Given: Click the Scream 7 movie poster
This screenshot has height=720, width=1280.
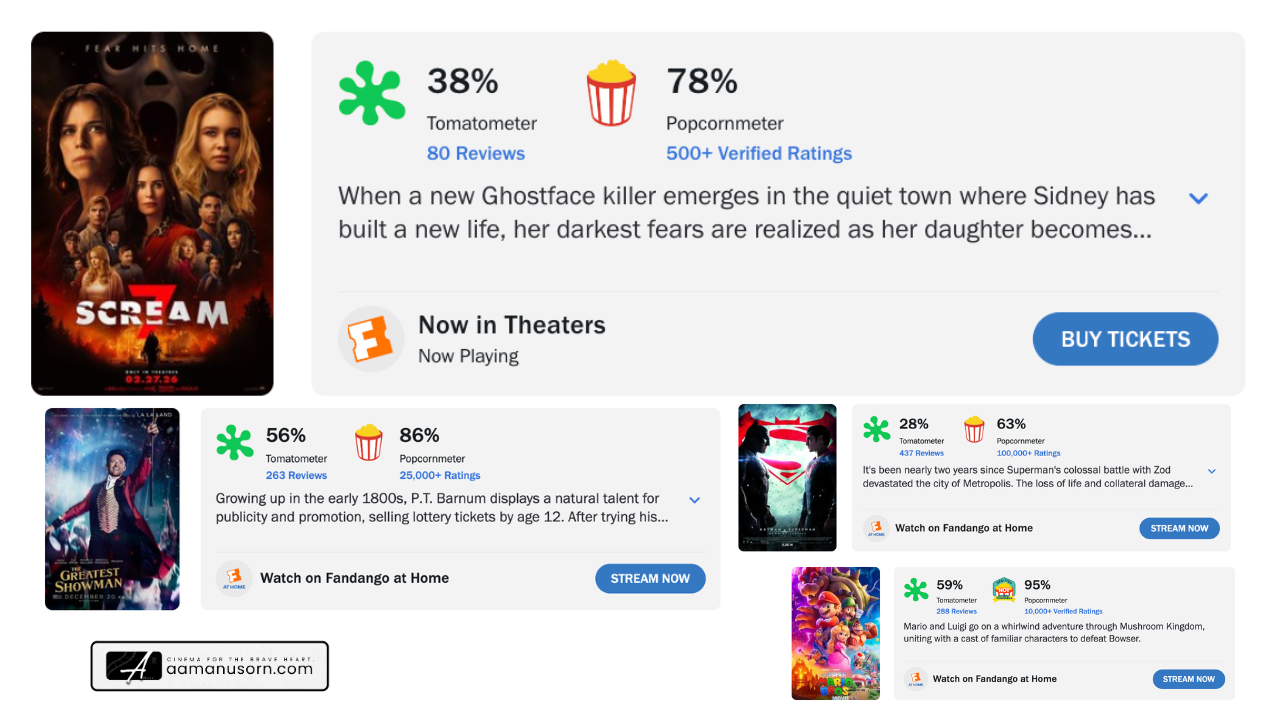Looking at the screenshot, I should coord(152,213).
